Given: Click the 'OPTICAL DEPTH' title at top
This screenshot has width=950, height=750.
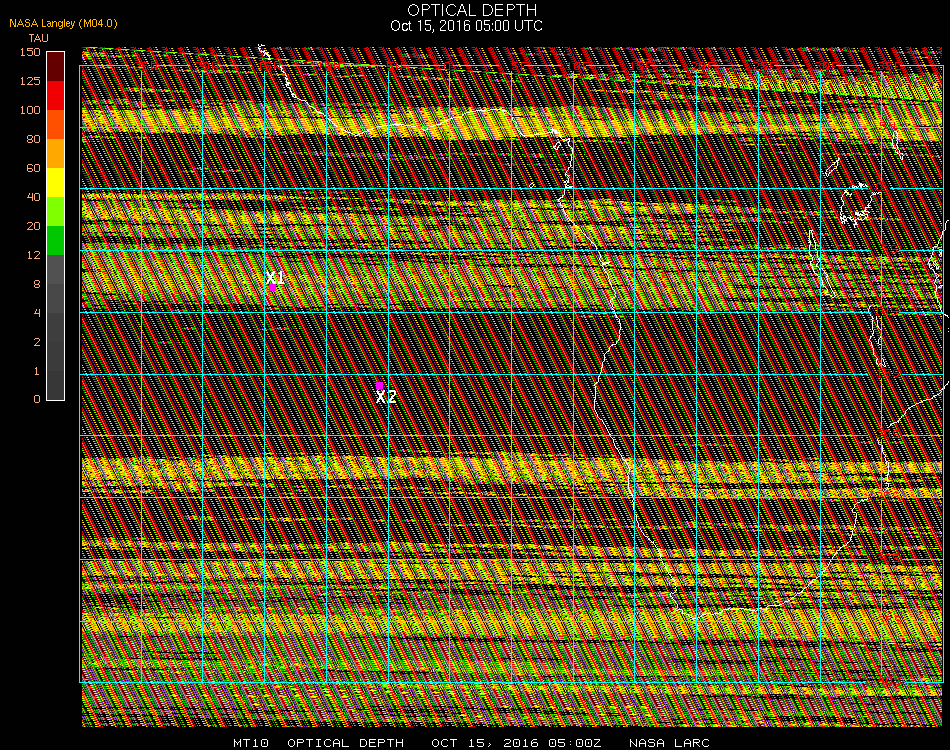Looking at the screenshot, I should pos(472,10).
